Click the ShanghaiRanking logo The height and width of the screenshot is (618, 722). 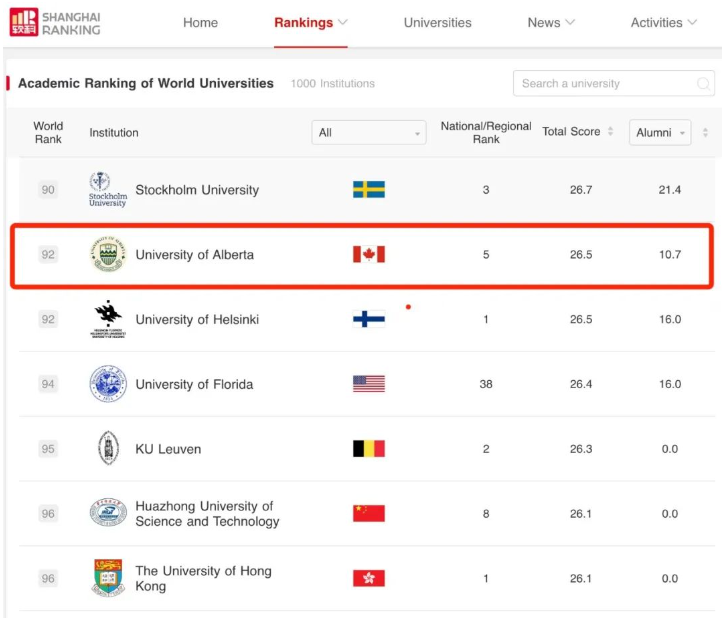[x=55, y=22]
